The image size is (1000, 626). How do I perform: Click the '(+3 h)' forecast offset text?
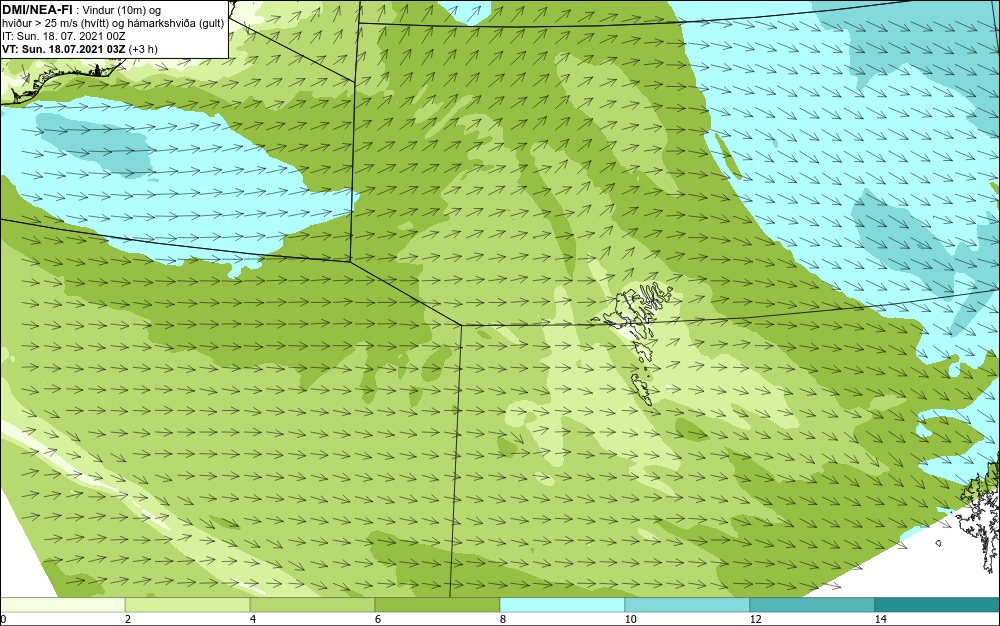(x=143, y=49)
